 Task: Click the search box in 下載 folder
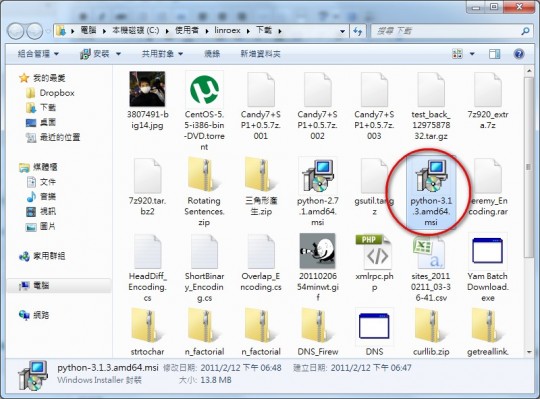448,31
